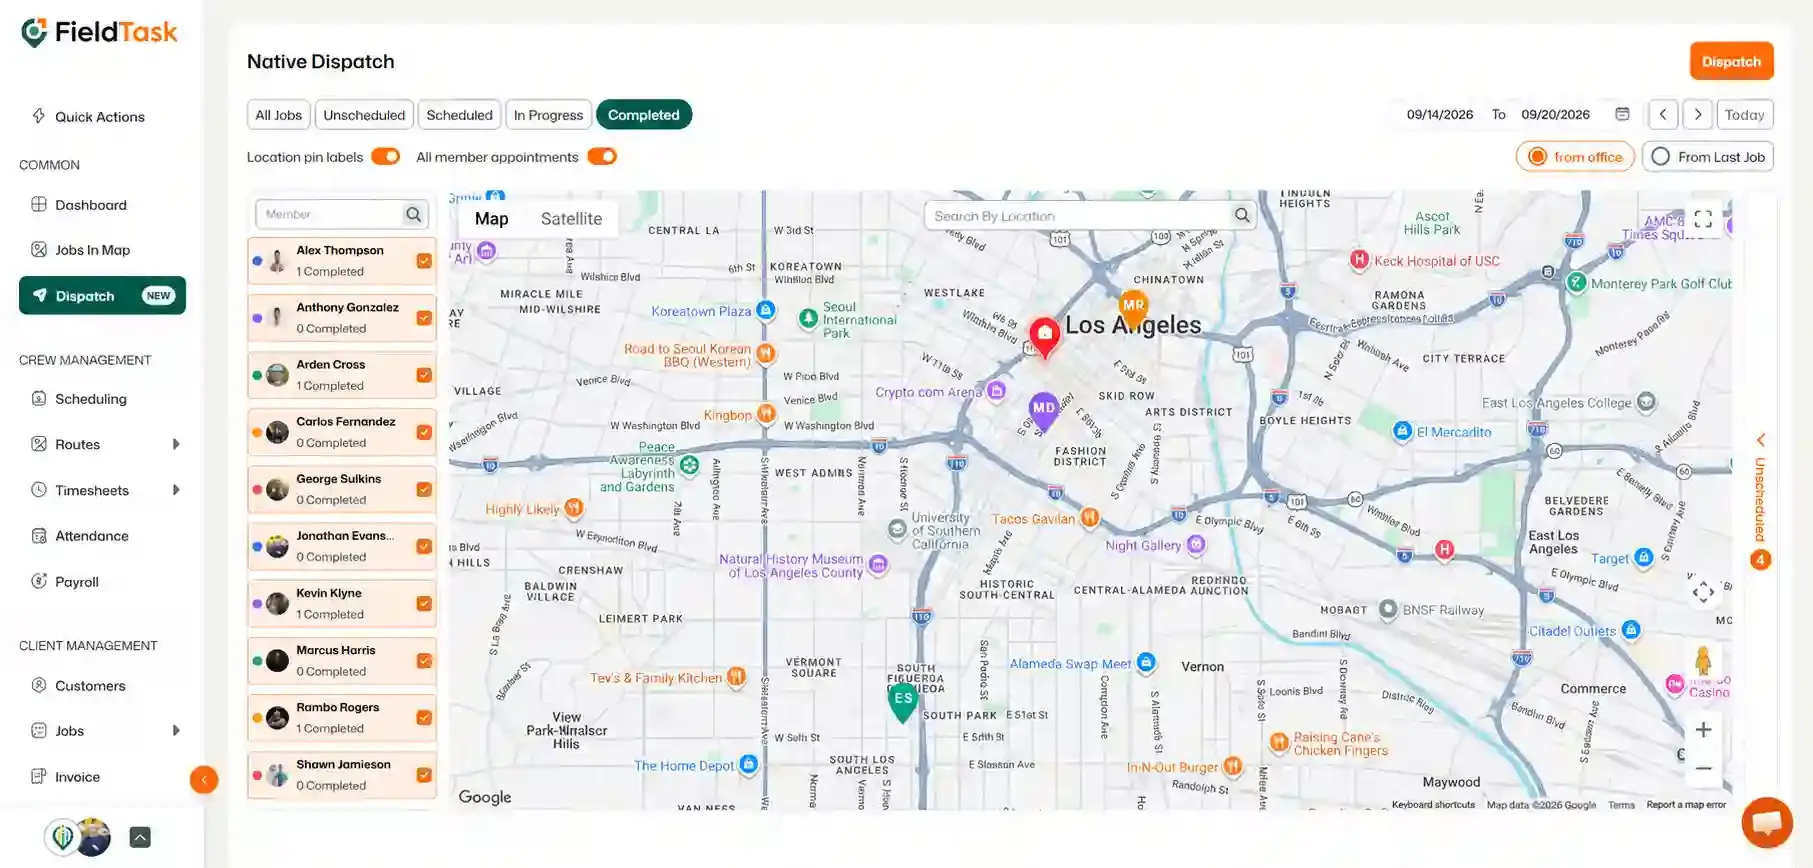Viewport: 1813px width, 868px height.
Task: Go to previous week arrow
Action: (x=1663, y=115)
